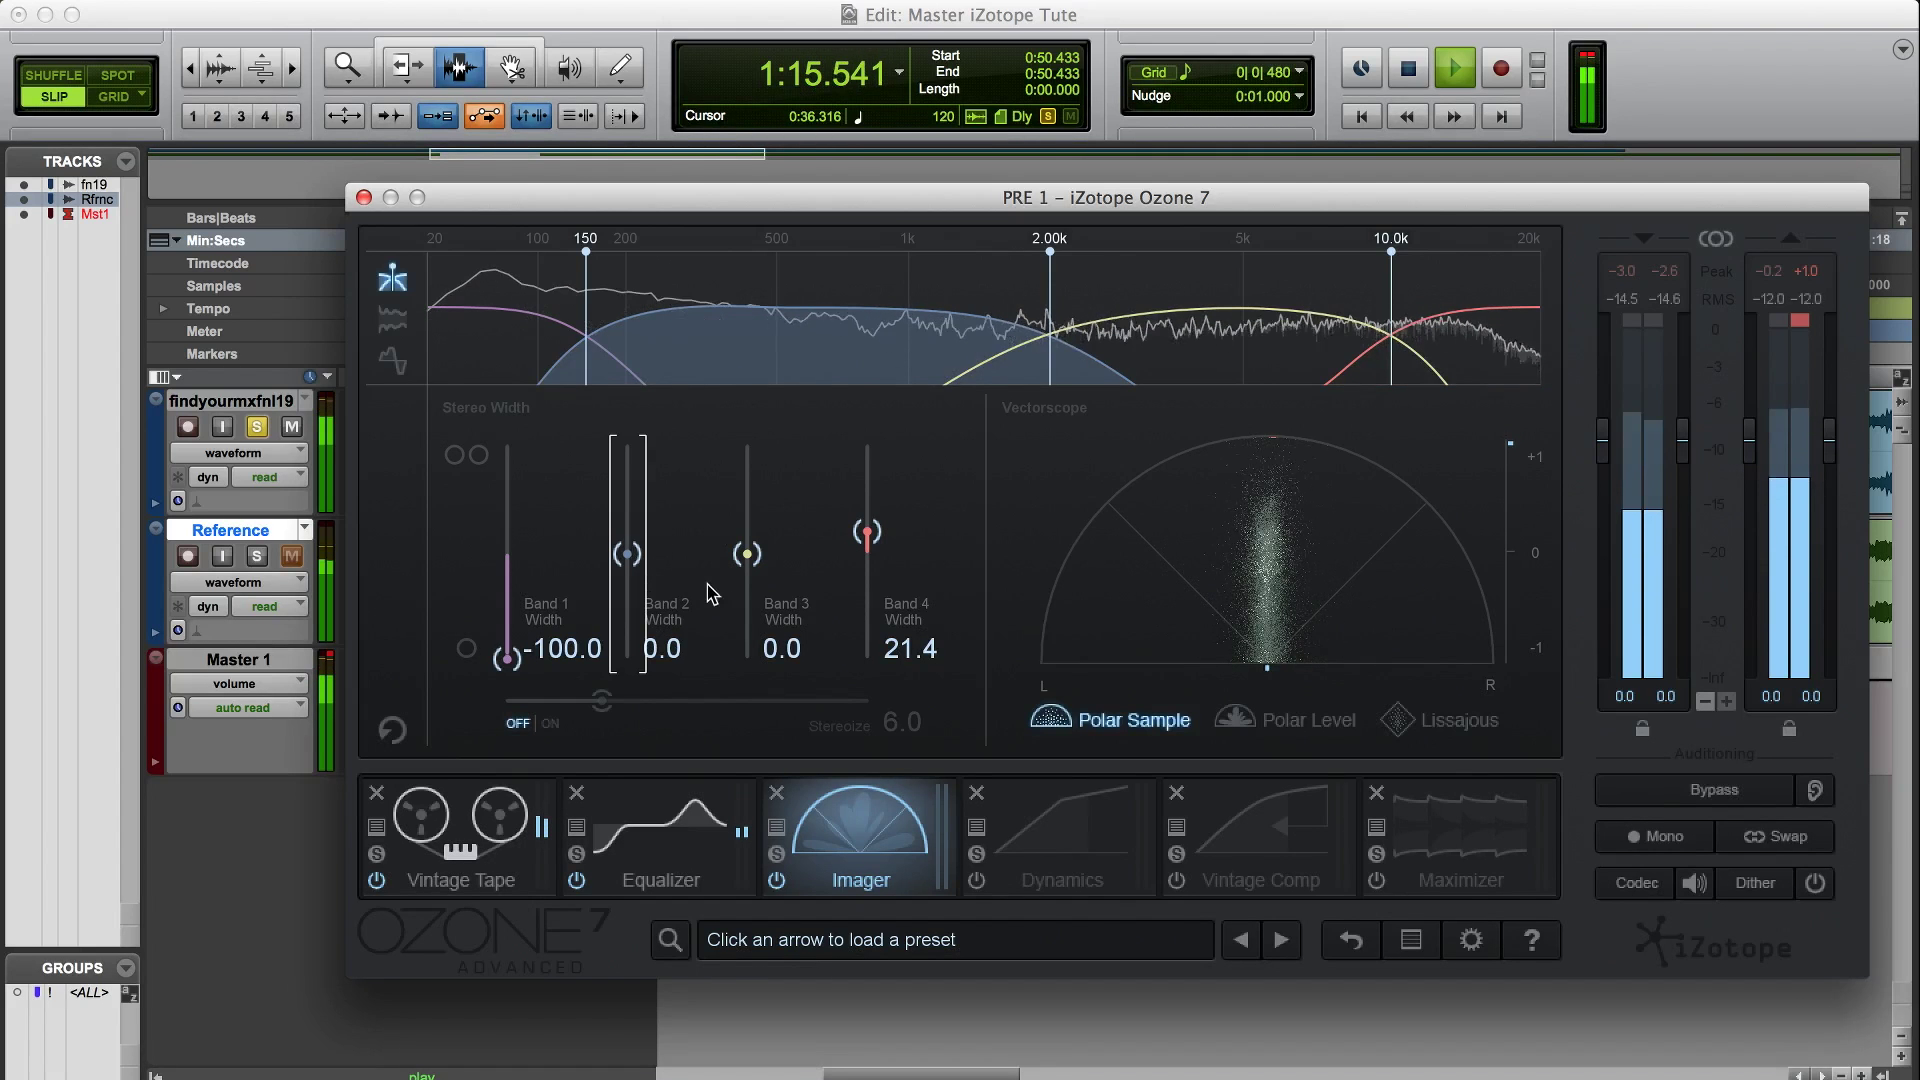The width and height of the screenshot is (1920, 1080).
Task: Click the Swap channels button
Action: coord(1775,837)
